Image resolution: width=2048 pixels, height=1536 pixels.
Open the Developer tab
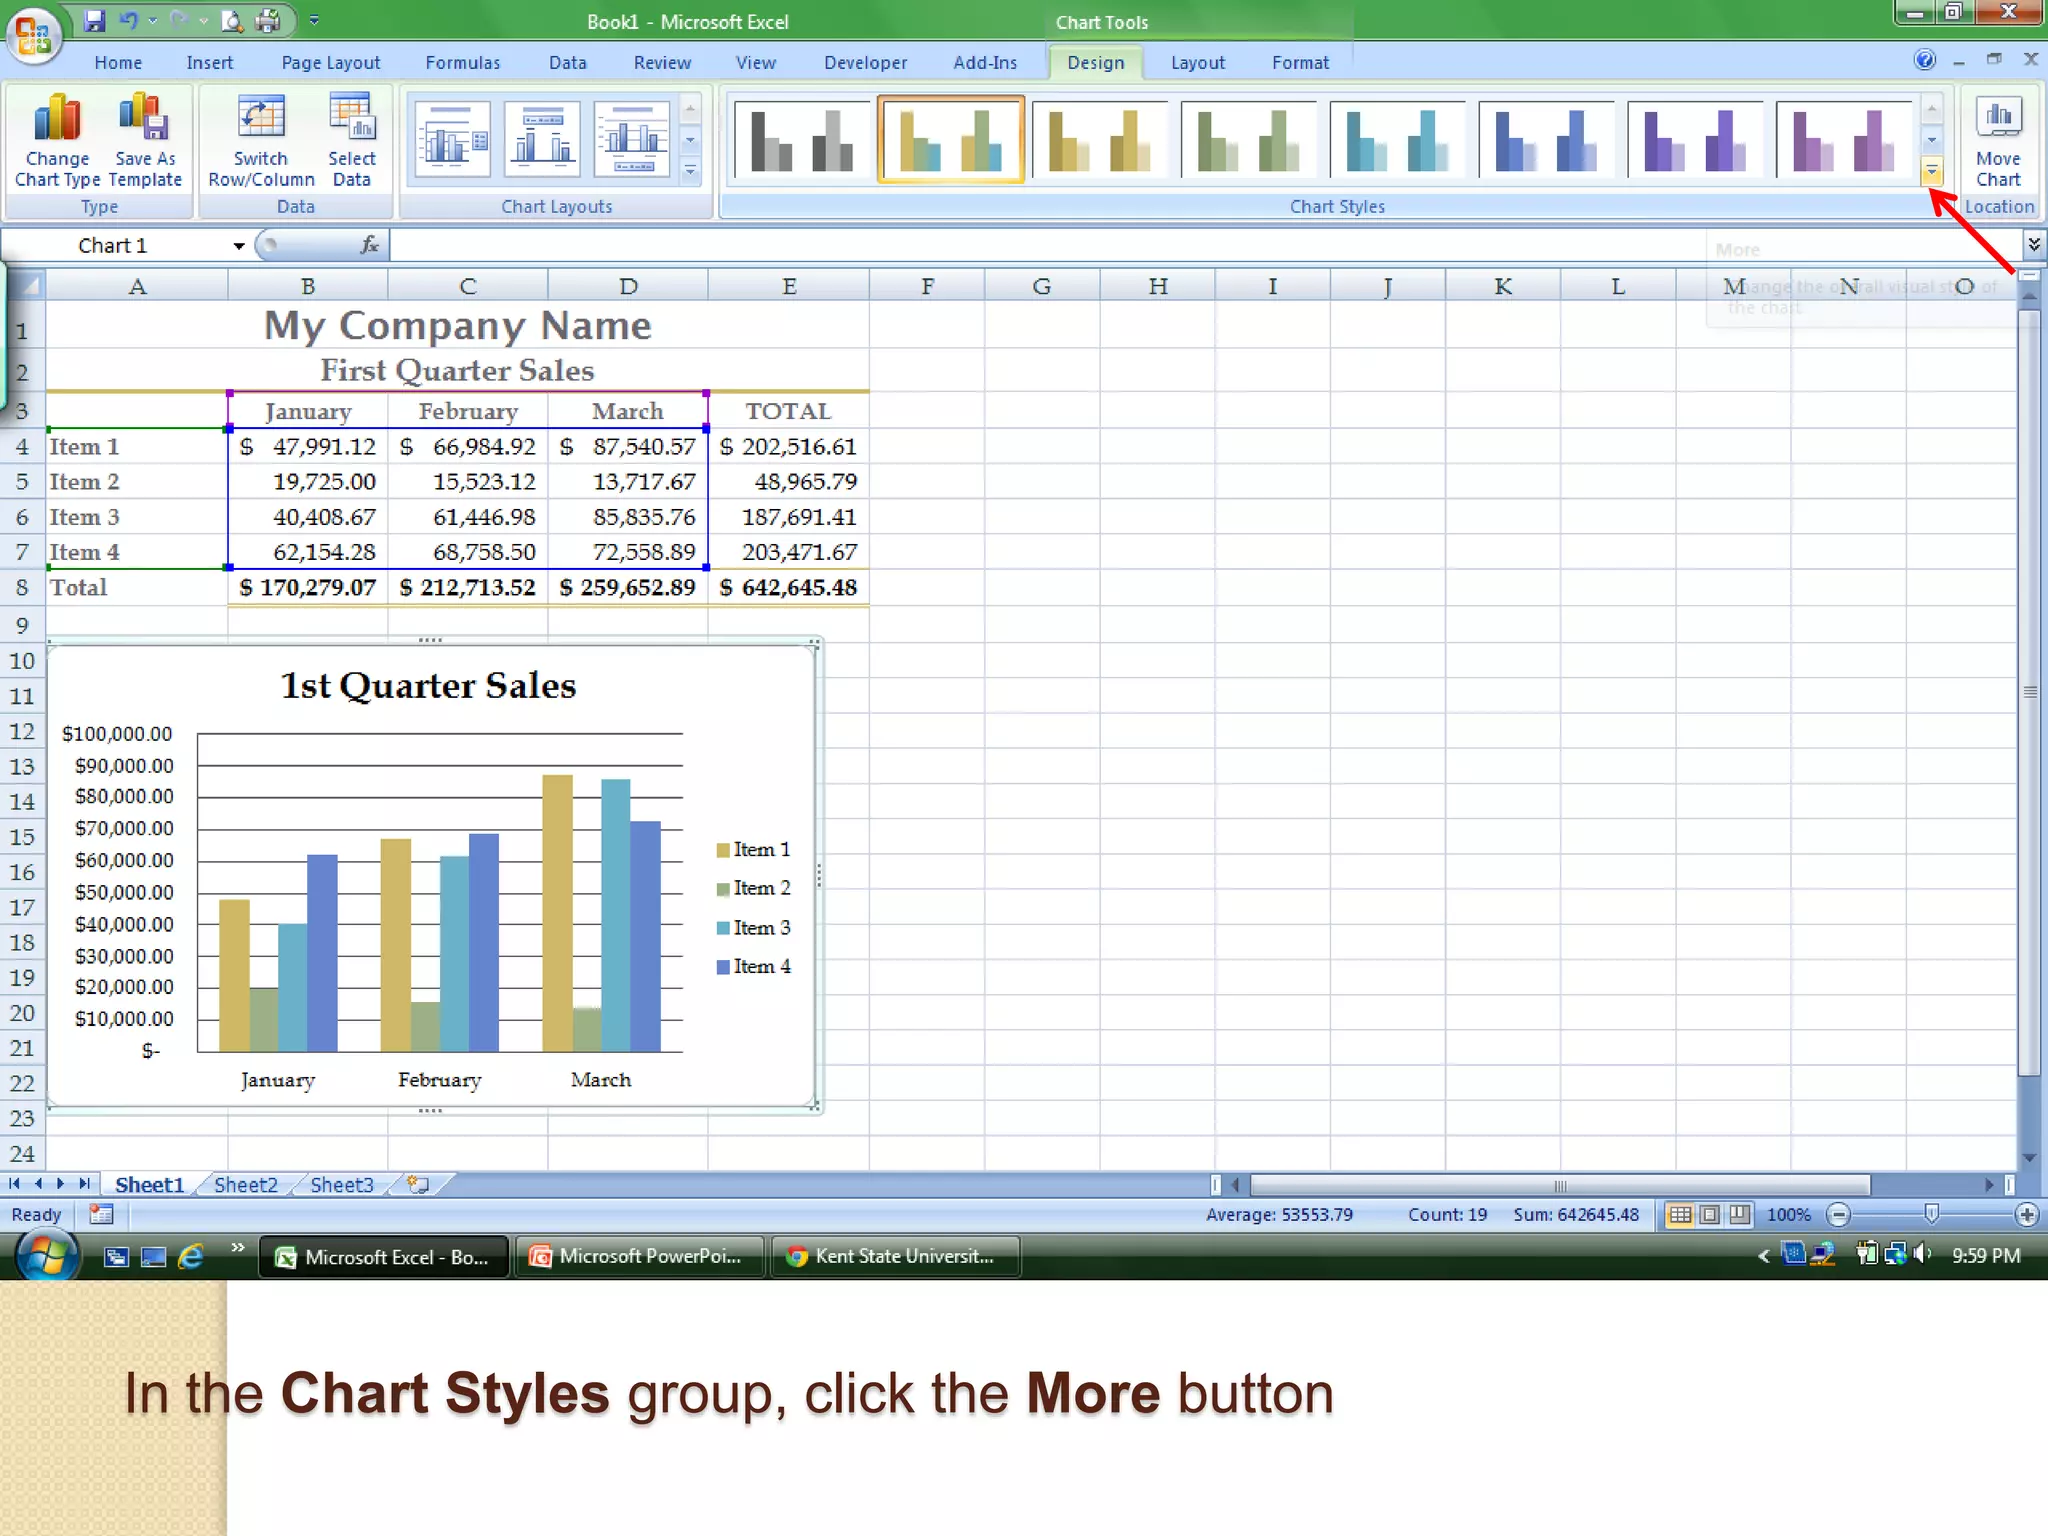point(865,62)
